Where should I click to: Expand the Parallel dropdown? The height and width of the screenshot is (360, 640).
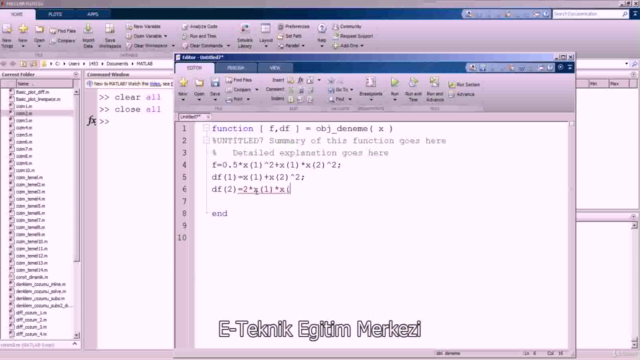(x=303, y=46)
